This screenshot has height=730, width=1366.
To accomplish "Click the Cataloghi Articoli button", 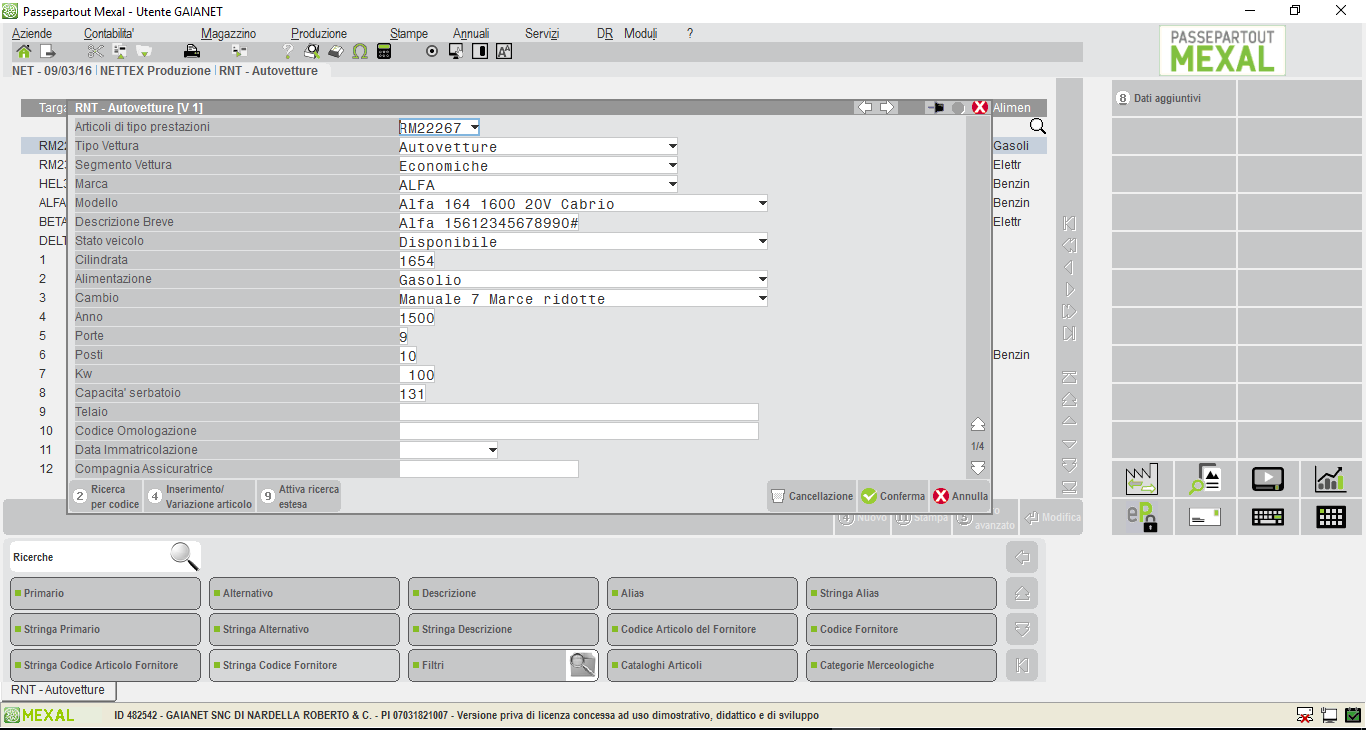I will tap(702, 665).
